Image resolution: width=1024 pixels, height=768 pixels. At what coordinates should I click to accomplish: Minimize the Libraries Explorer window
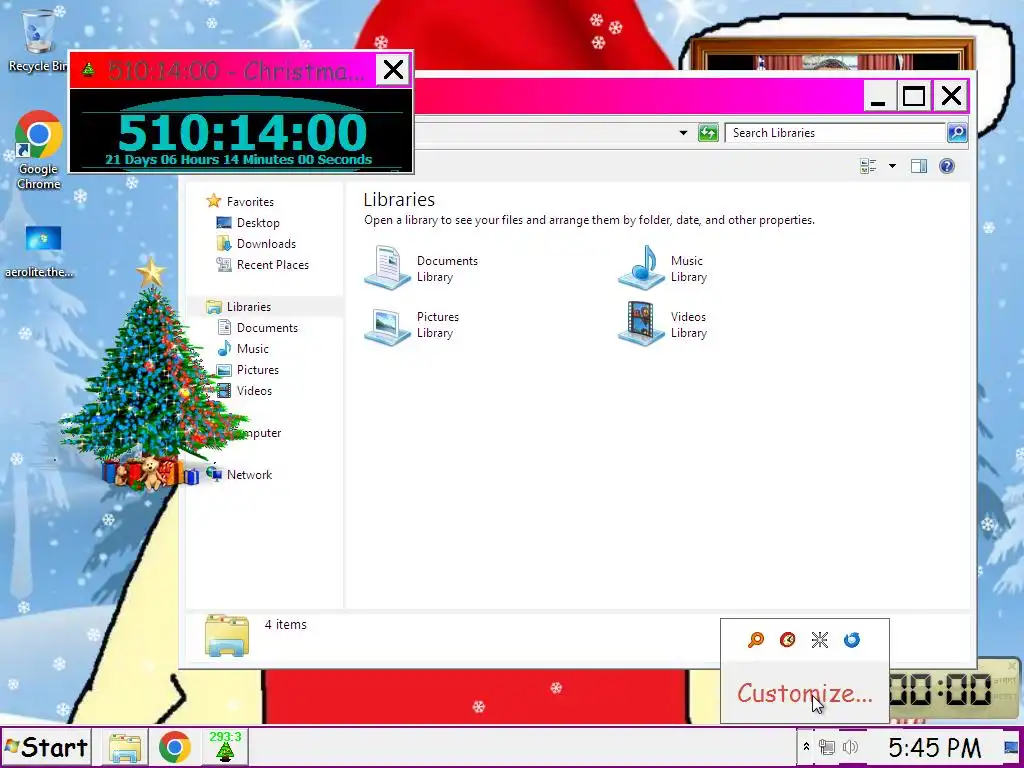pos(878,97)
